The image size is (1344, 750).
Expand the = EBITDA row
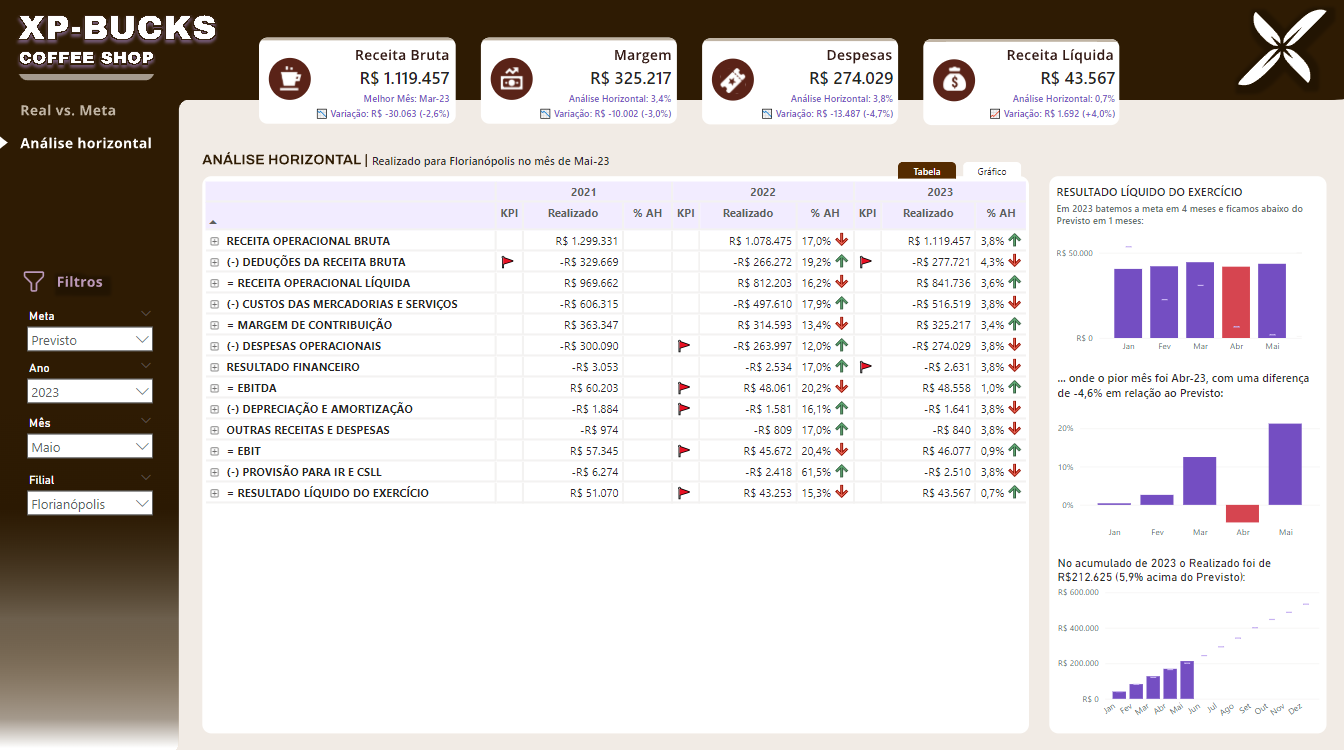point(214,388)
